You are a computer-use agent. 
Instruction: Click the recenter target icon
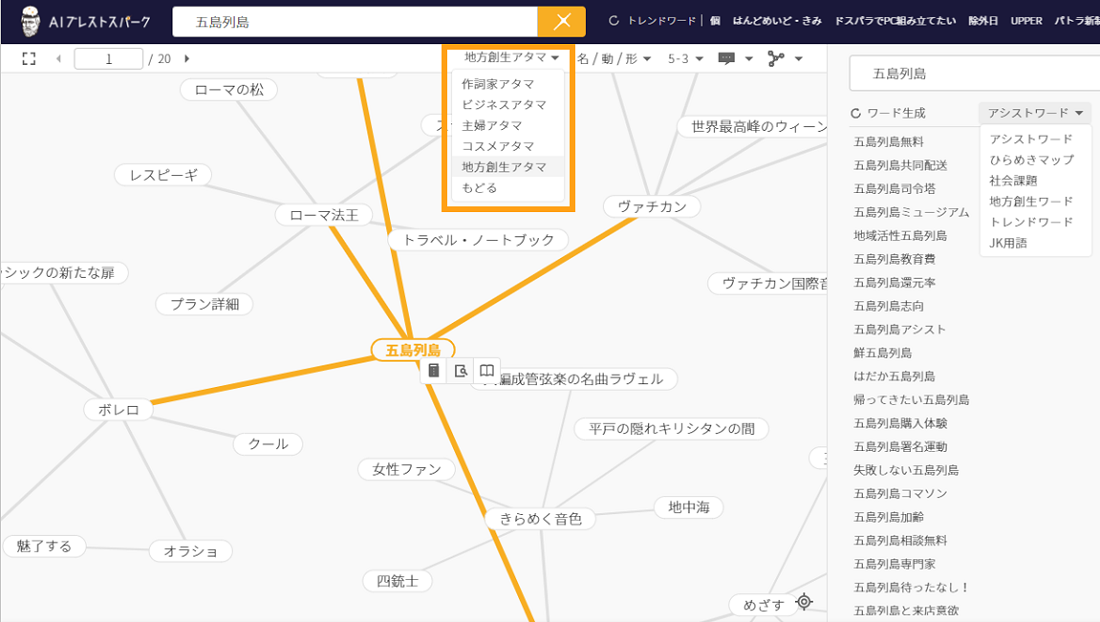804,602
